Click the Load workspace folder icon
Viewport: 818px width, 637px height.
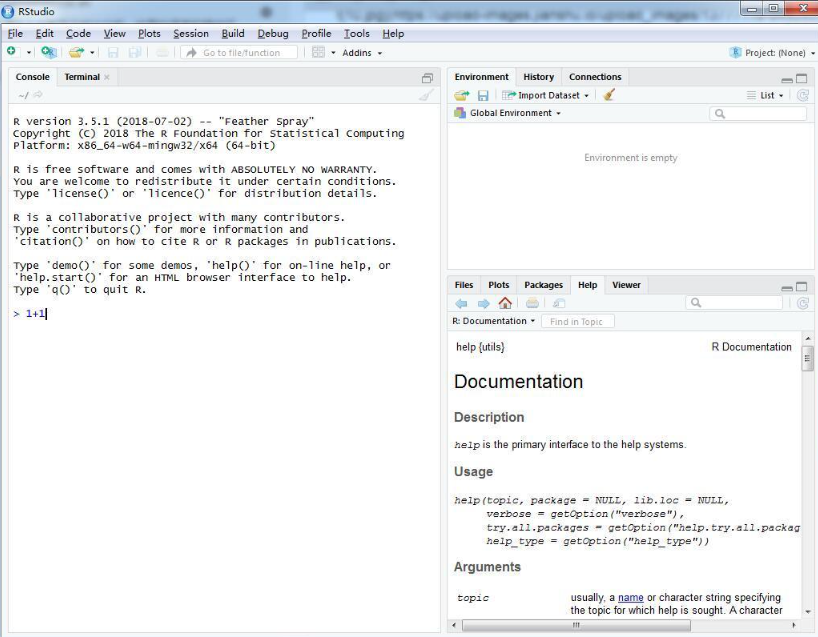[x=462, y=95]
